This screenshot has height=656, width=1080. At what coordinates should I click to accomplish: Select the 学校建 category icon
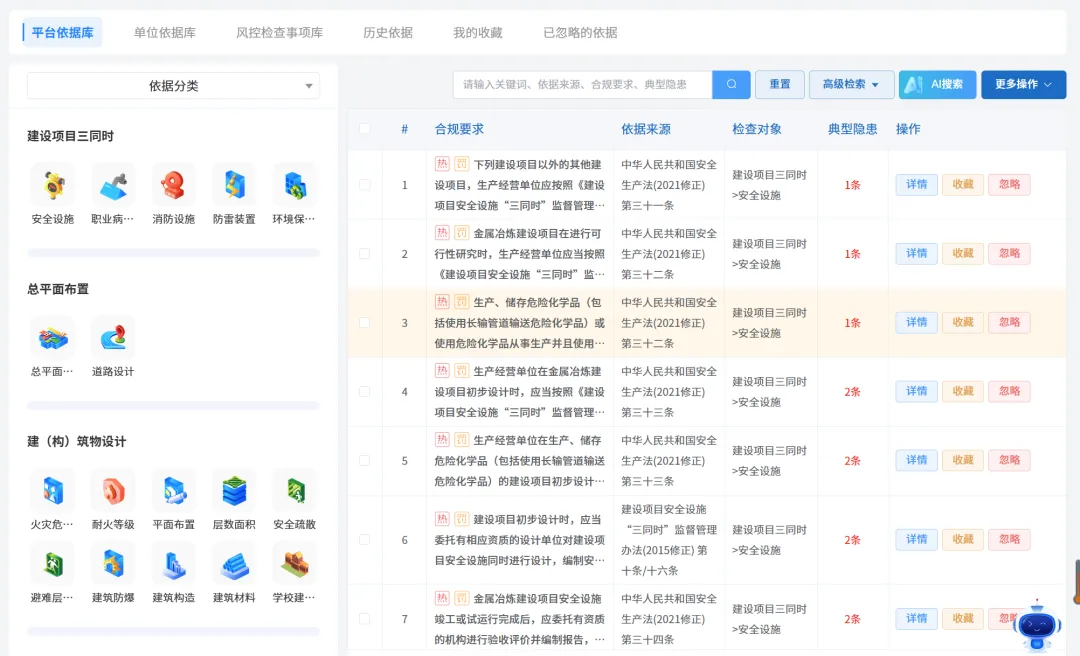(295, 564)
